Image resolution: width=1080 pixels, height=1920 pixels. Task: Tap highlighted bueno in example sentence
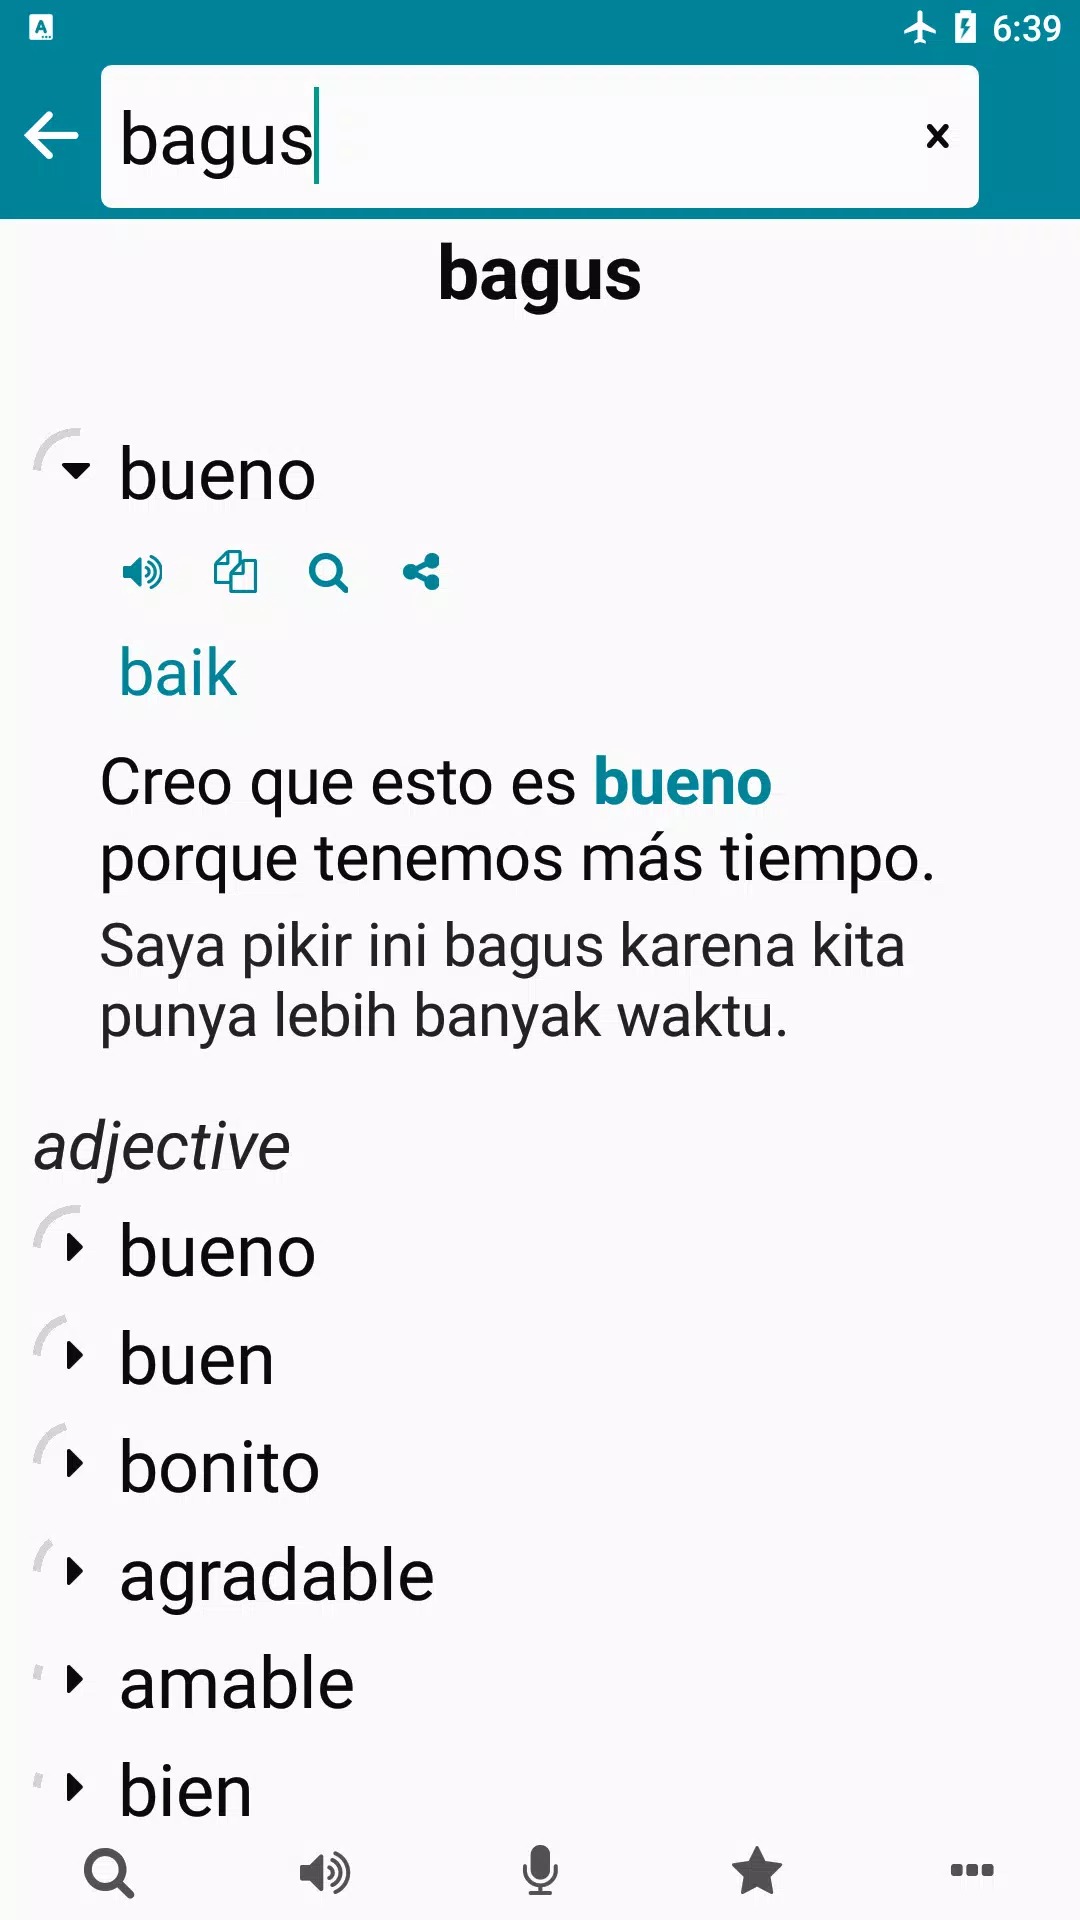click(x=683, y=782)
